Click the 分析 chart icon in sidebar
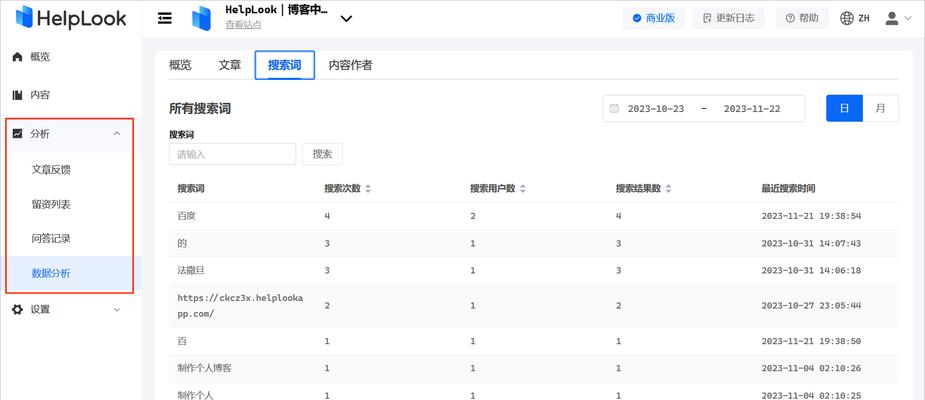The height and width of the screenshot is (400, 925). (18, 134)
